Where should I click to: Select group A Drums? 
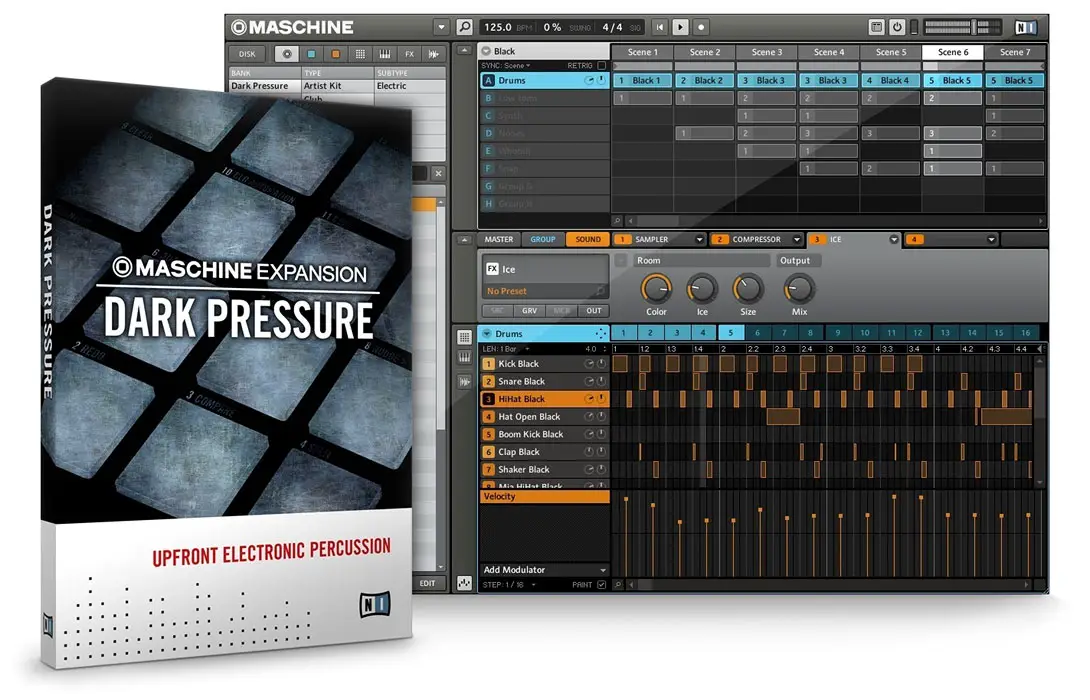click(544, 81)
